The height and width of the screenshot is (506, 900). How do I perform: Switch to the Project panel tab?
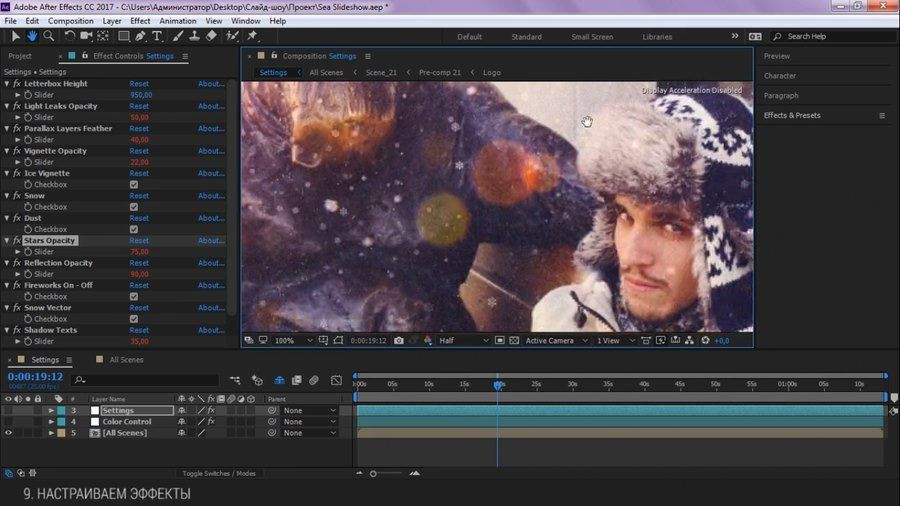20,56
